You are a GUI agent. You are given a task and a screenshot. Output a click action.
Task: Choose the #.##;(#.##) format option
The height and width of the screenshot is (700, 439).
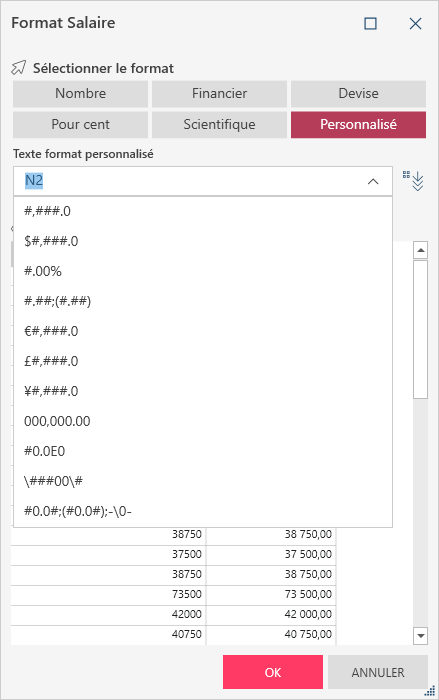point(203,301)
